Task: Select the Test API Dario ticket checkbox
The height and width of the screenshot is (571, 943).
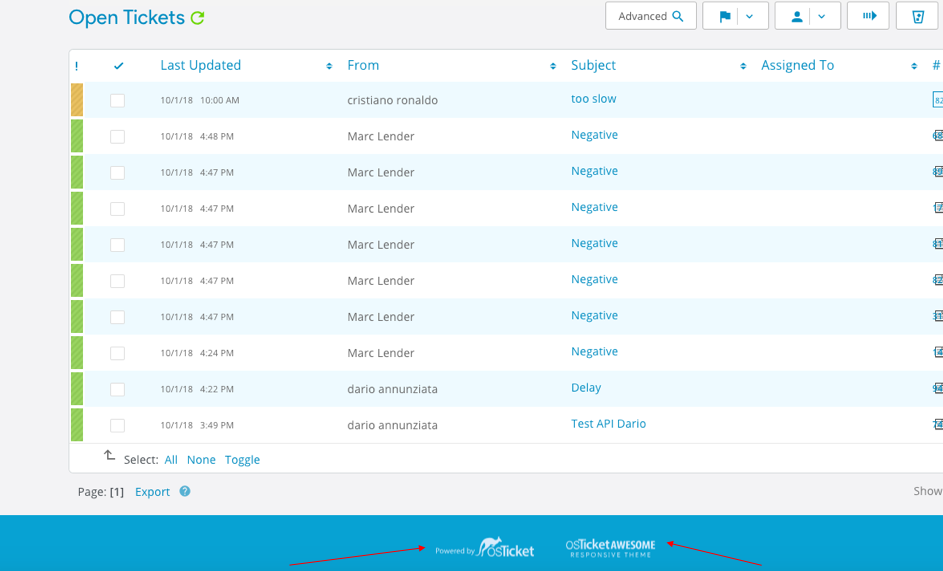Action: (x=118, y=425)
